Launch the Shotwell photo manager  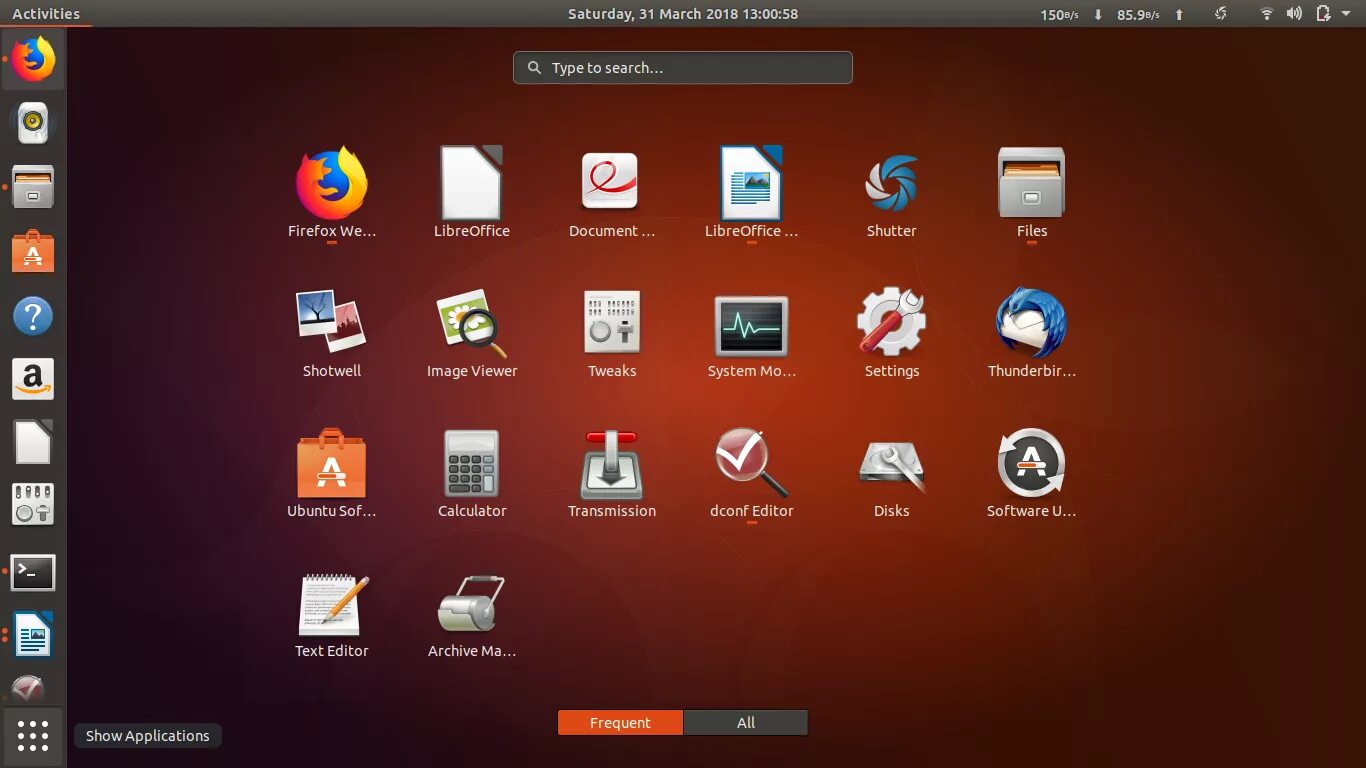coord(331,324)
